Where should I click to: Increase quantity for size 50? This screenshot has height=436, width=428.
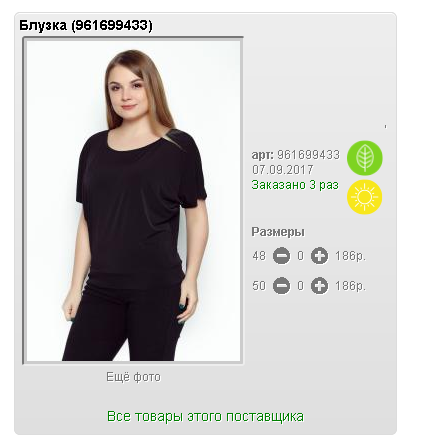coord(319,286)
